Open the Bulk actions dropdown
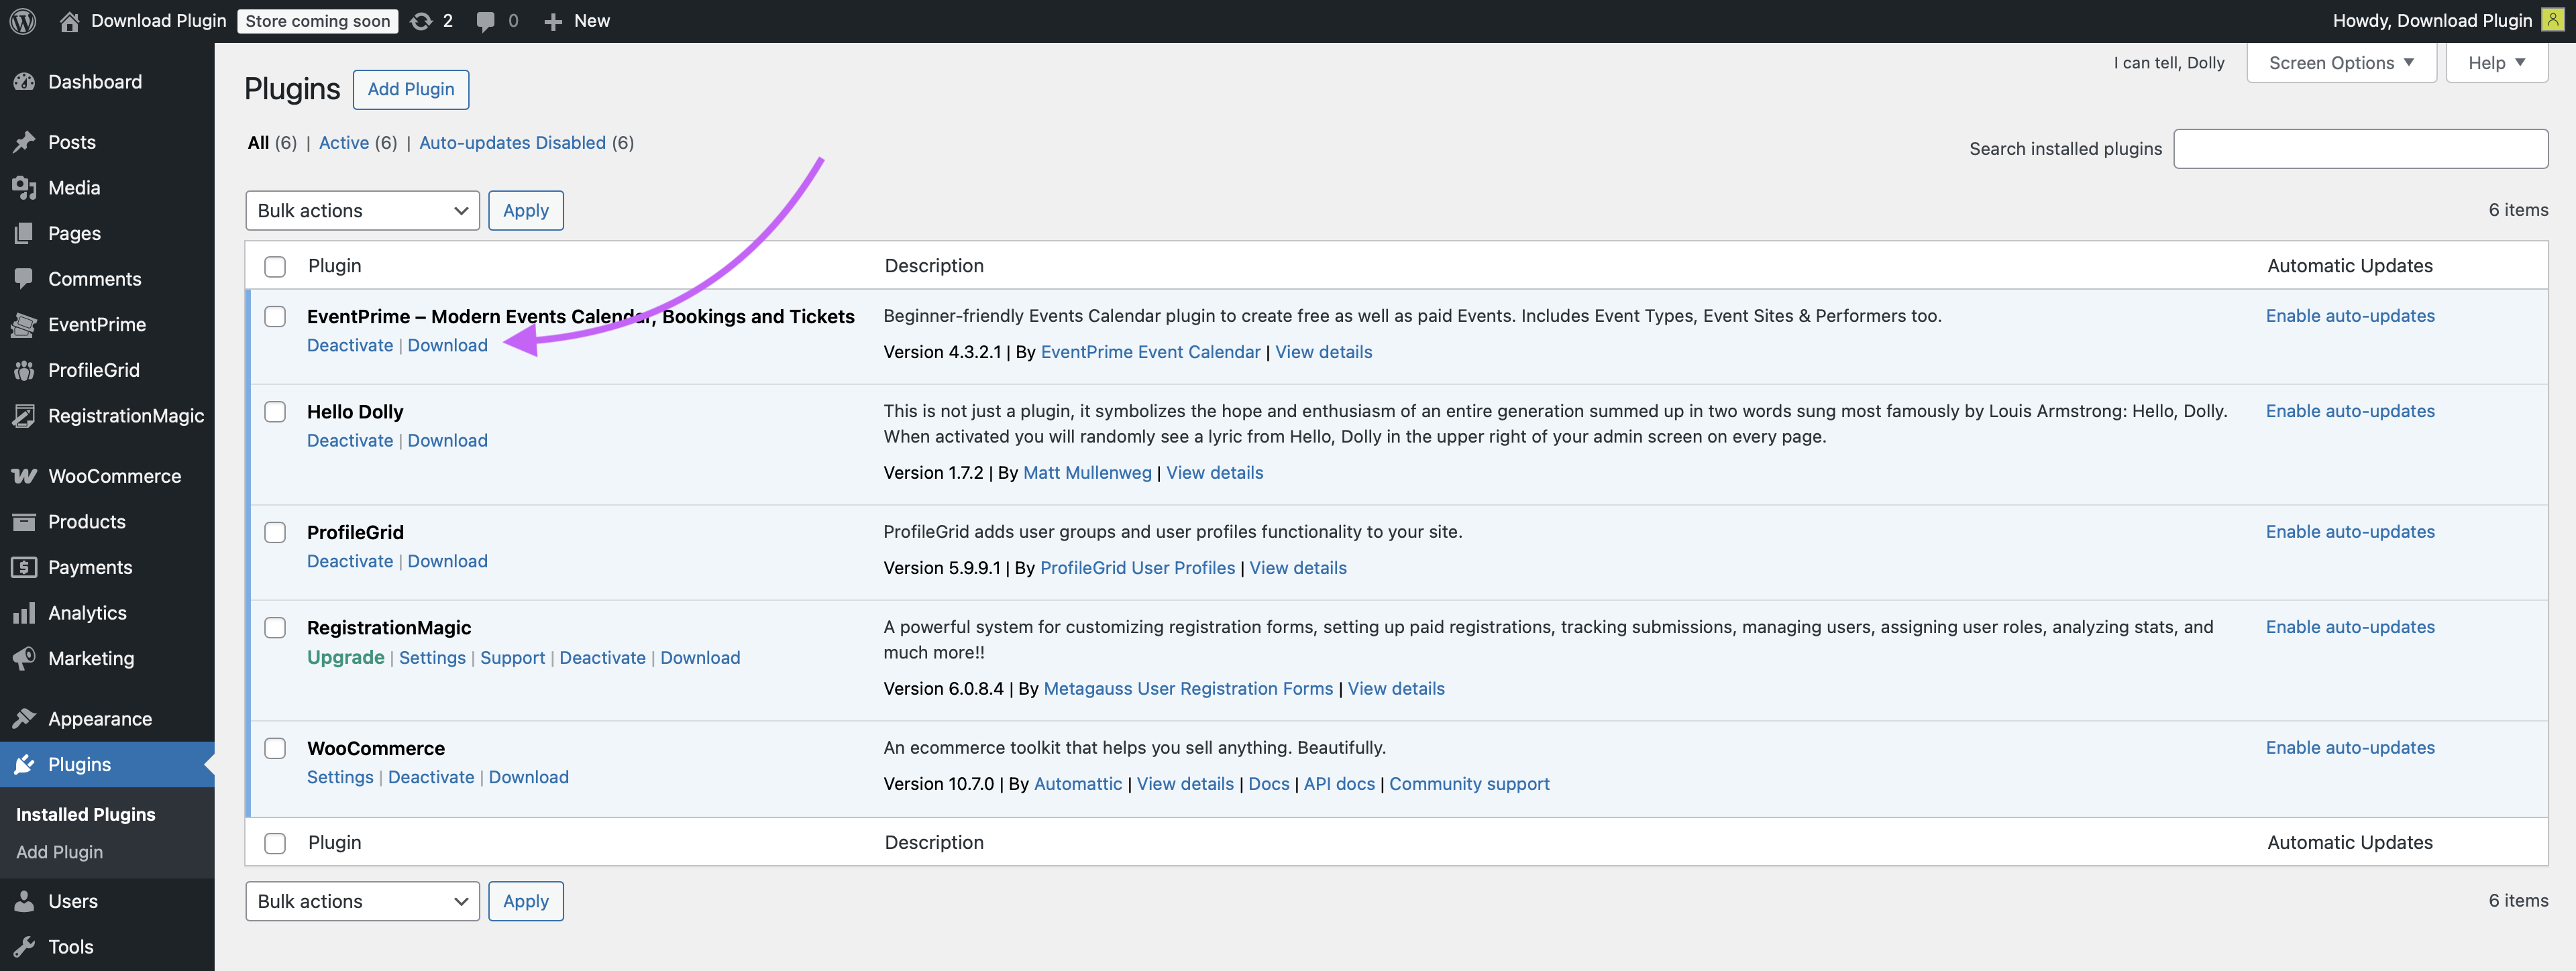Image resolution: width=2576 pixels, height=971 pixels. click(x=362, y=210)
